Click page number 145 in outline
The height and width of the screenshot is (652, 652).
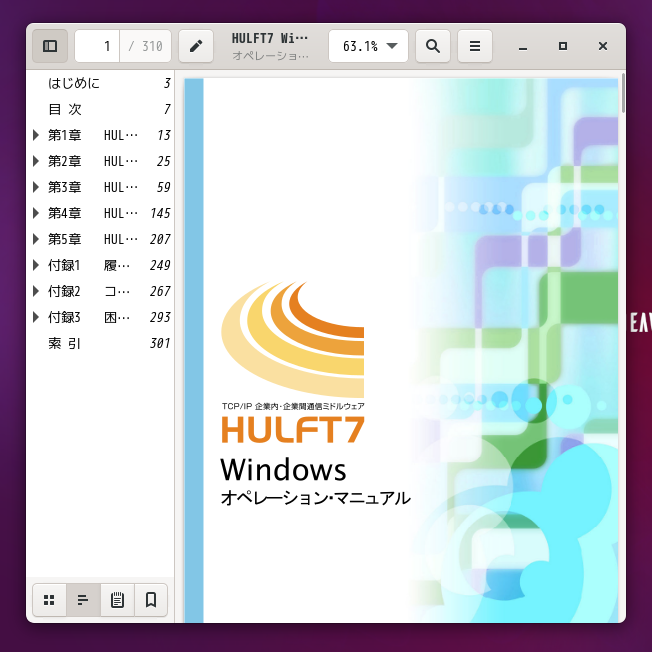tap(160, 213)
